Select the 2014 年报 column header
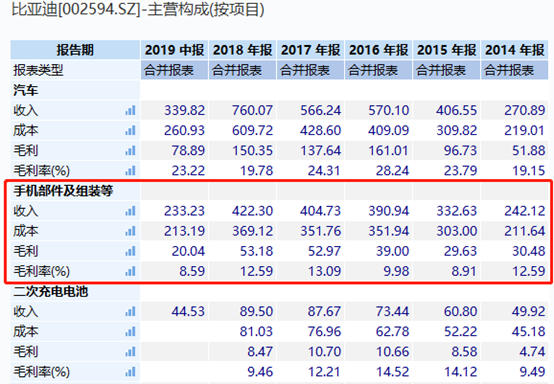The height and width of the screenshot is (384, 554). click(515, 50)
